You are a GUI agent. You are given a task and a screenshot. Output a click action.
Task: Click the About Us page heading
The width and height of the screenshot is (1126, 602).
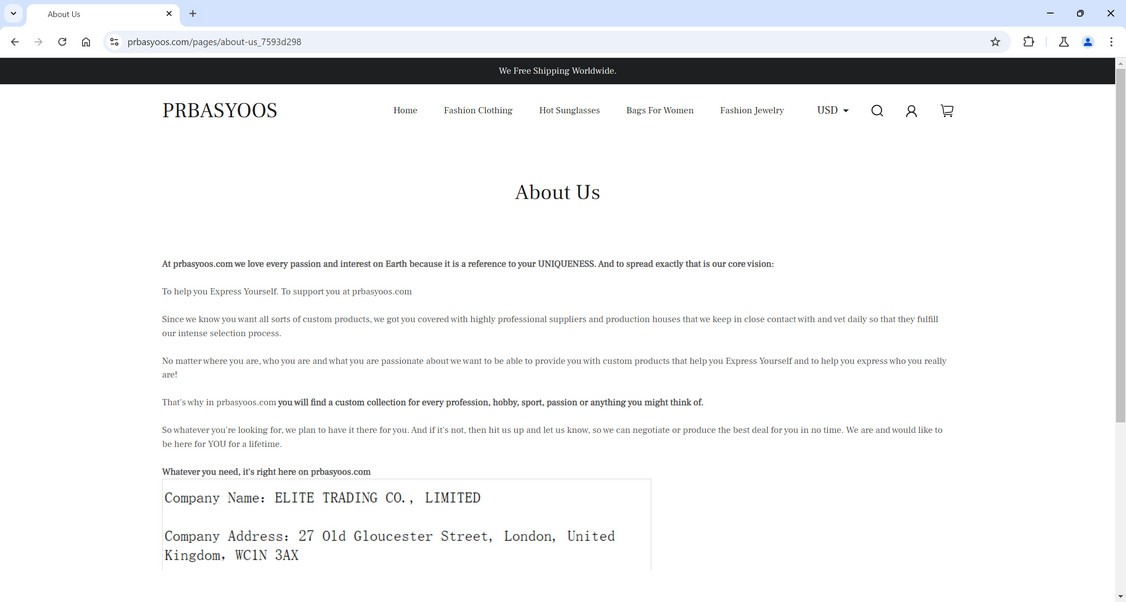(557, 193)
